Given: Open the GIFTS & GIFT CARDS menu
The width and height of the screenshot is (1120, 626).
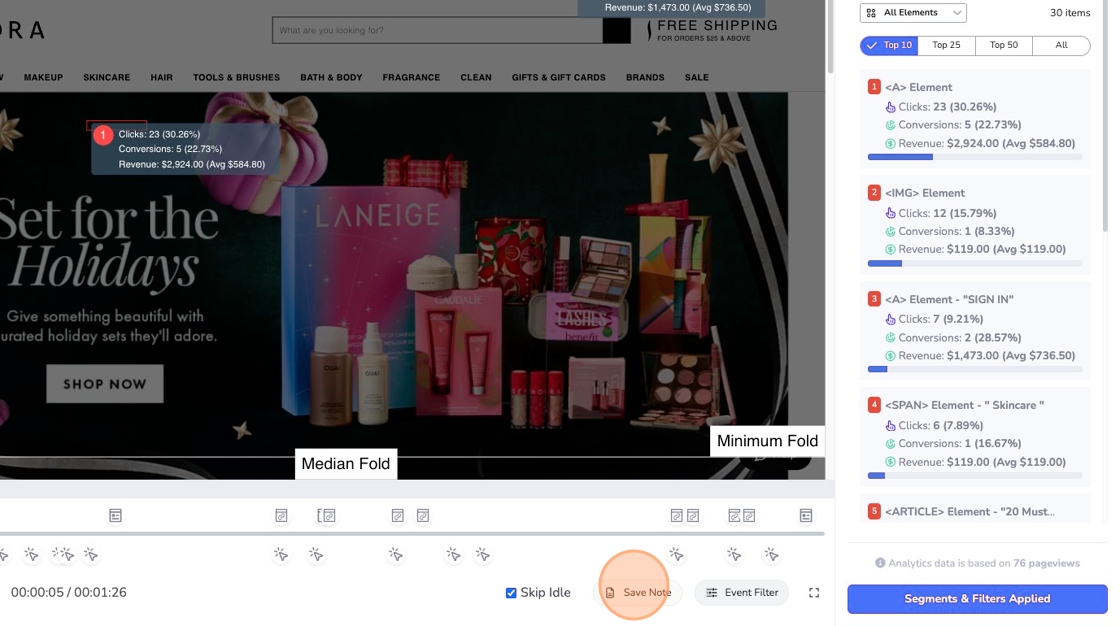Looking at the screenshot, I should [x=559, y=77].
